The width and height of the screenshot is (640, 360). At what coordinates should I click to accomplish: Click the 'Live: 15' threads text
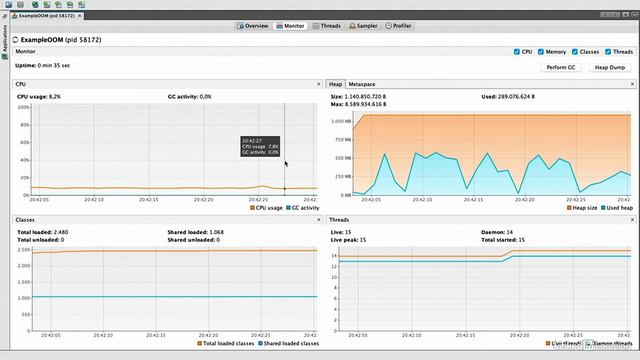coord(341,232)
